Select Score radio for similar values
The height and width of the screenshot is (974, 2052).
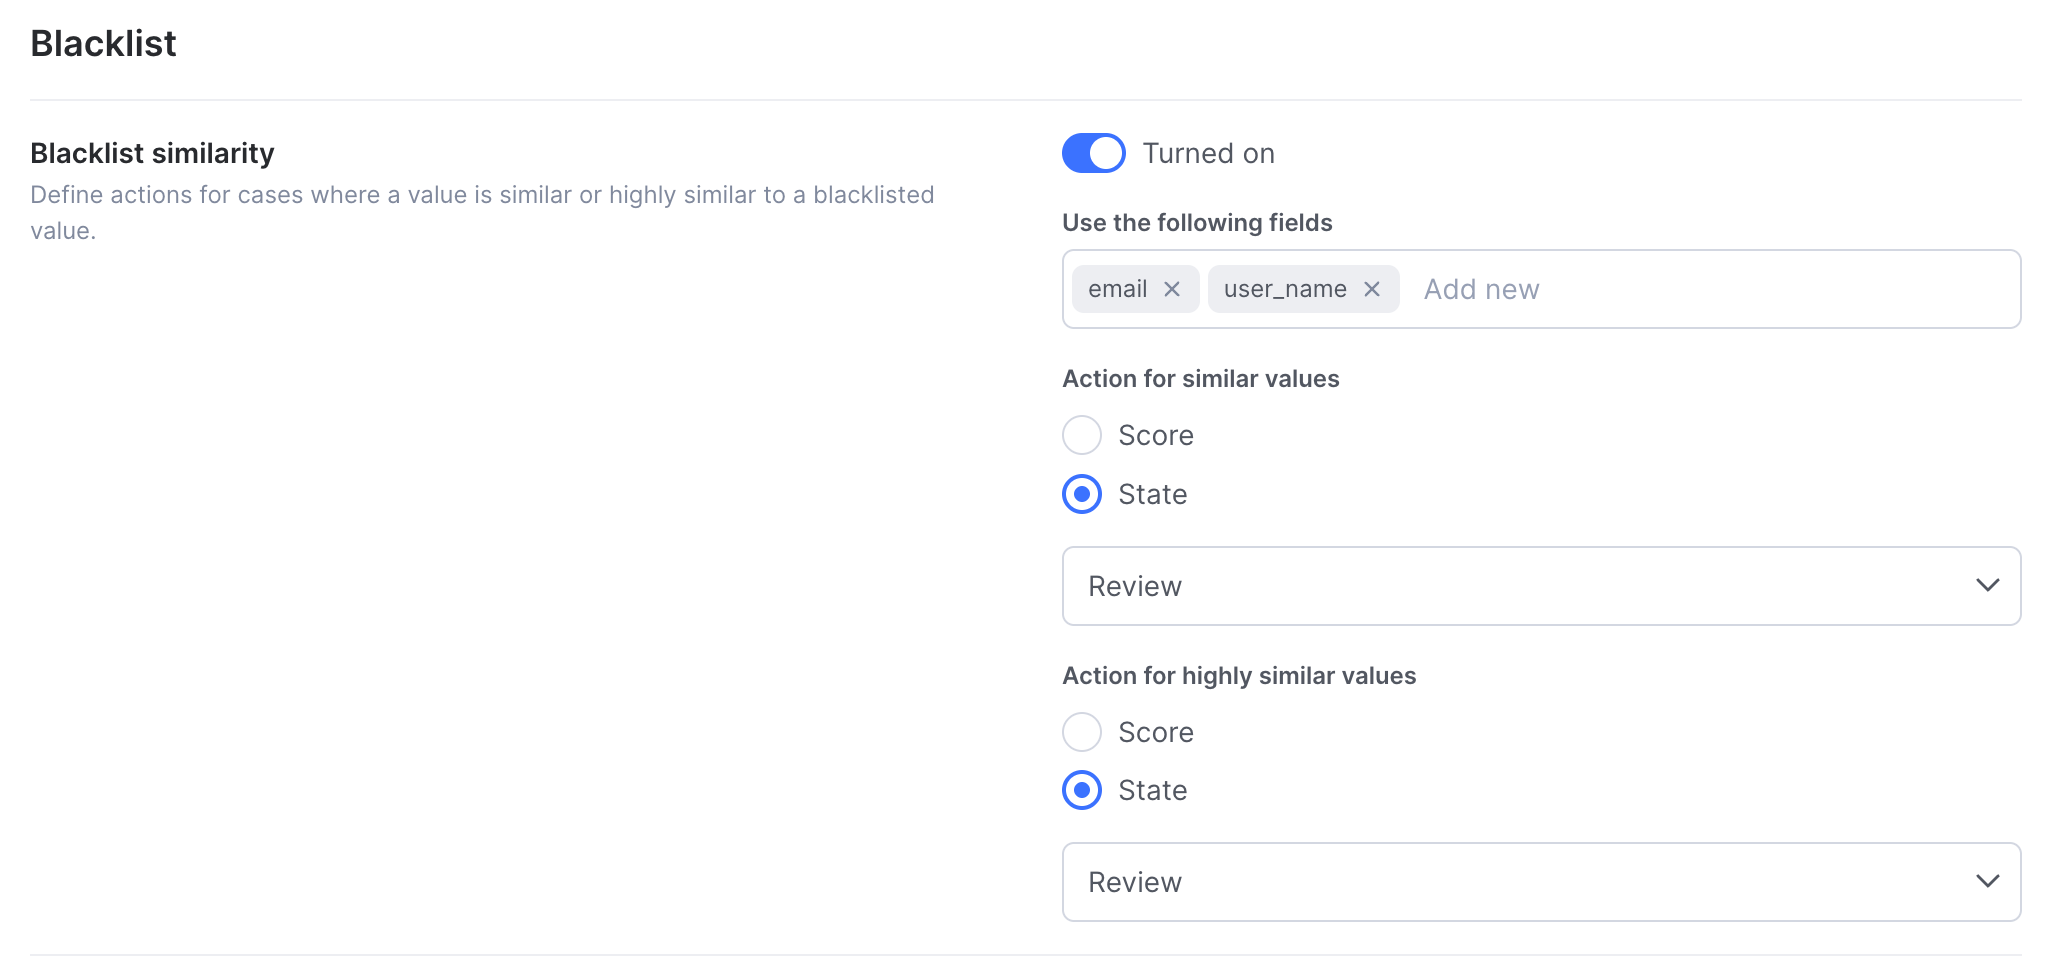pyautogui.click(x=1082, y=435)
